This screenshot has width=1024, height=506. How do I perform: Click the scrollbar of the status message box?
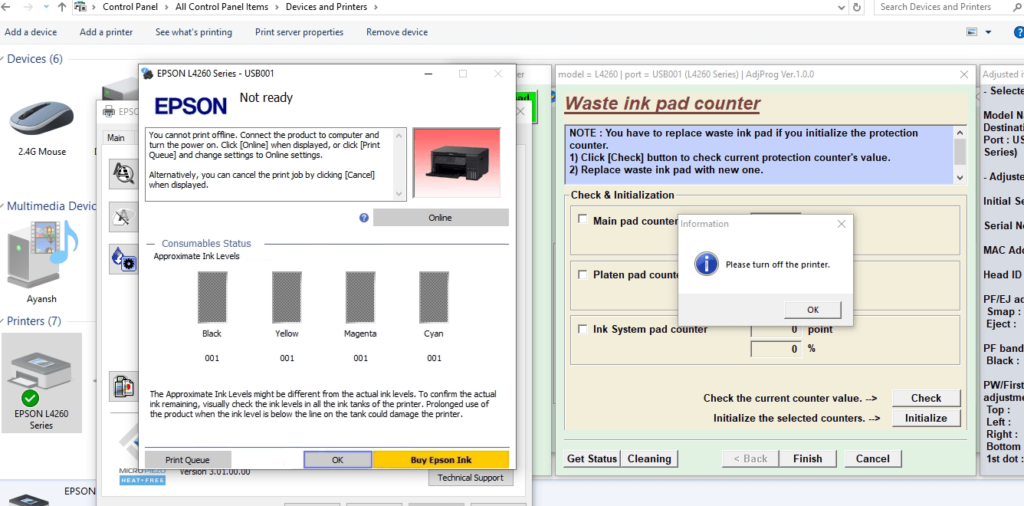pyautogui.click(x=400, y=164)
